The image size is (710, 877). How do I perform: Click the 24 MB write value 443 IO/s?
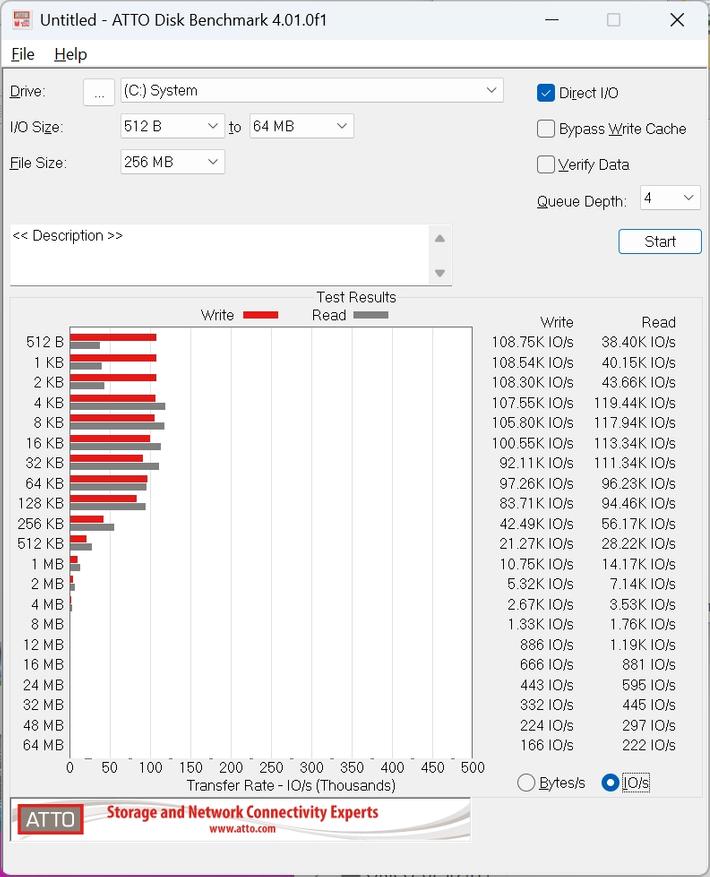tap(547, 685)
